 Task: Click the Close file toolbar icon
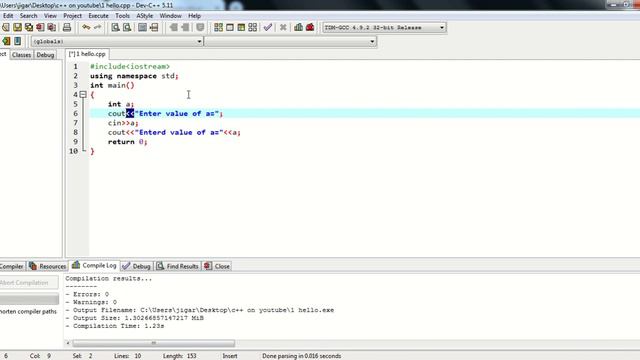tap(40, 27)
